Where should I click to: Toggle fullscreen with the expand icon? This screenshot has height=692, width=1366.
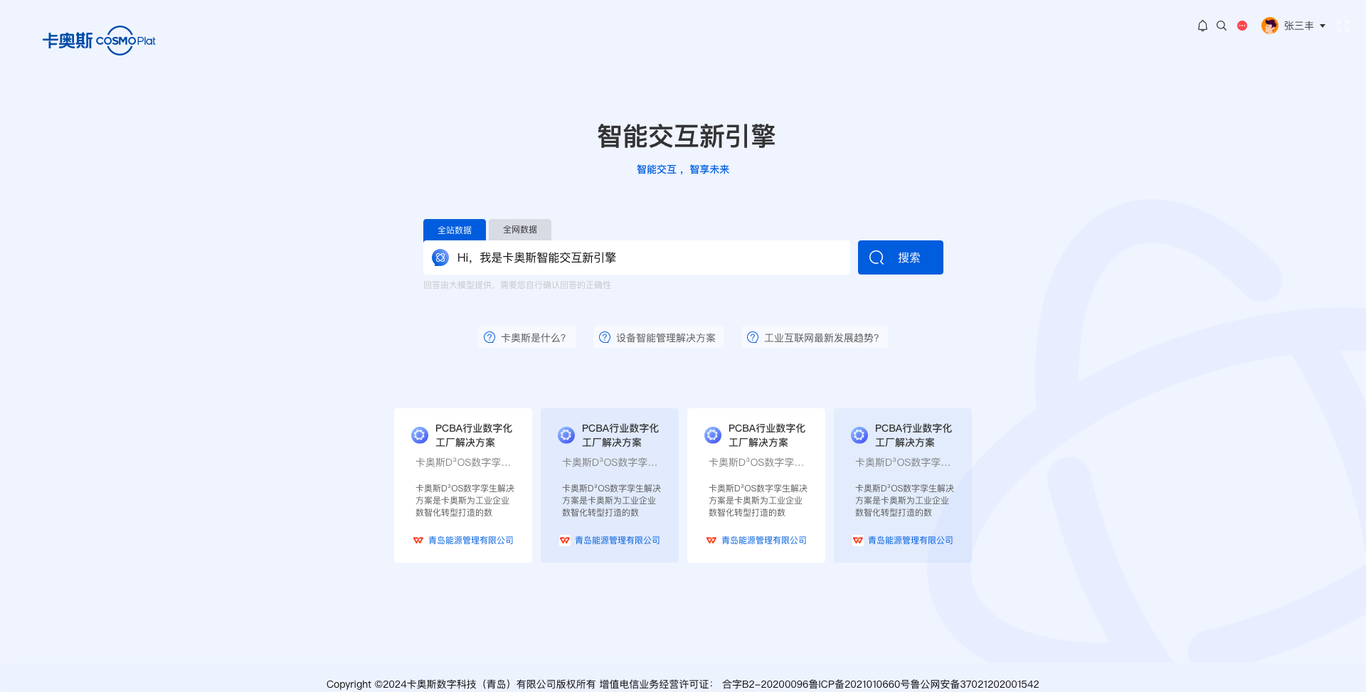[1344, 26]
